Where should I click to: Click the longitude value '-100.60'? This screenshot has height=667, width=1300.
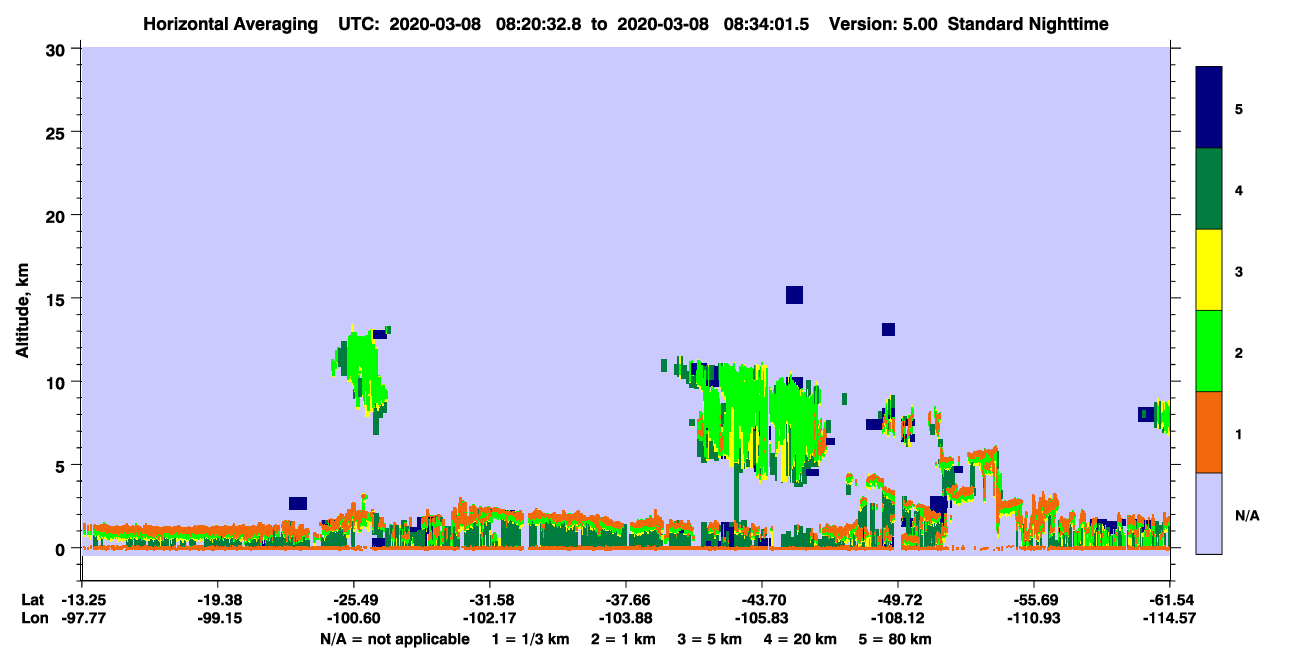354,618
